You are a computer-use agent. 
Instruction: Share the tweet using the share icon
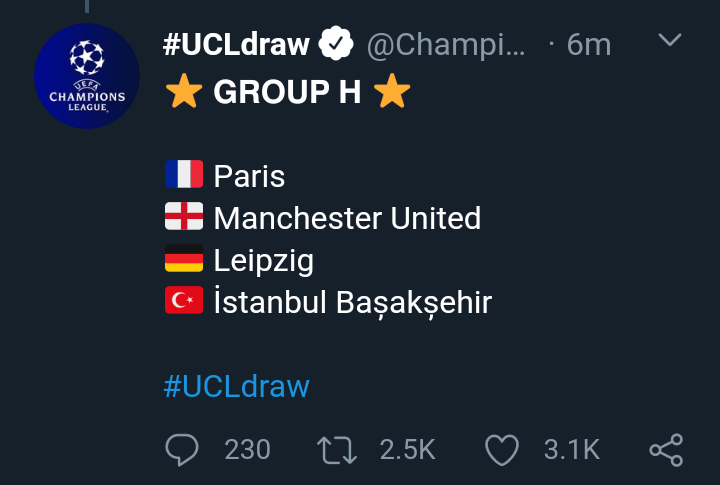[666, 450]
